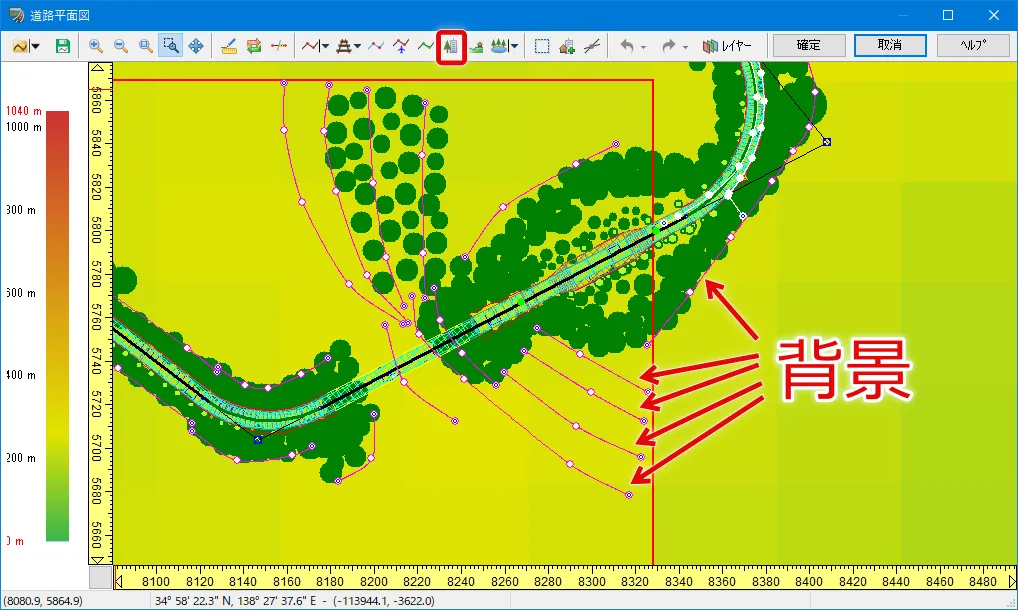Viewport: 1018px width, 610px height.
Task: Click the left arrow on horizontal ruler
Action: click(121, 579)
